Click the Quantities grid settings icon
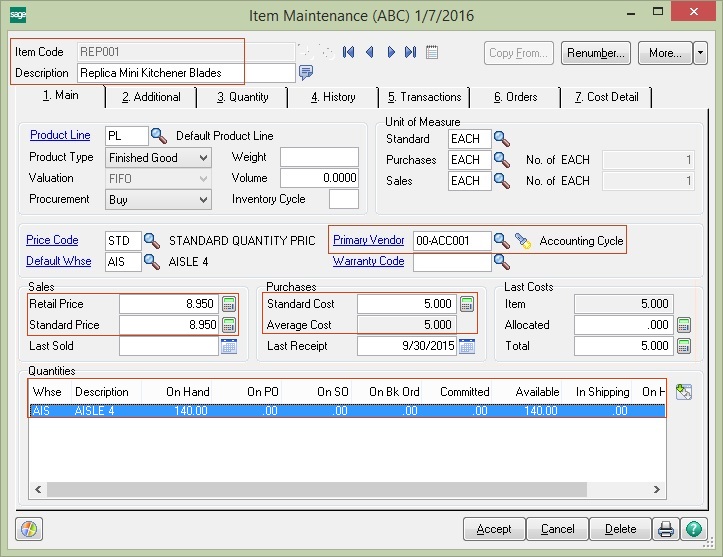Image resolution: width=723 pixels, height=557 pixels. [683, 392]
